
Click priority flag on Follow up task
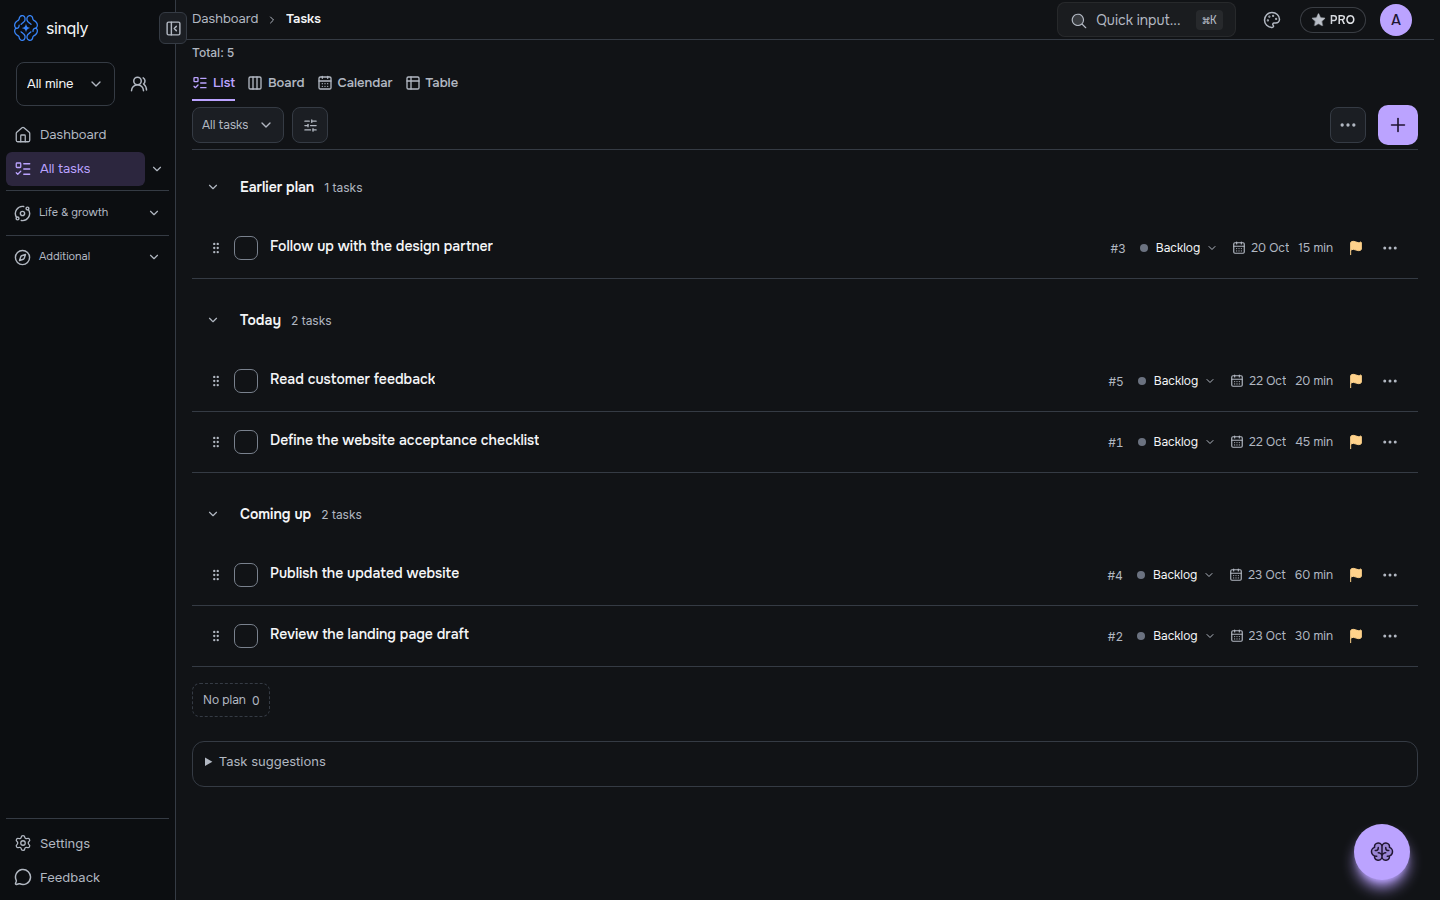click(x=1356, y=248)
